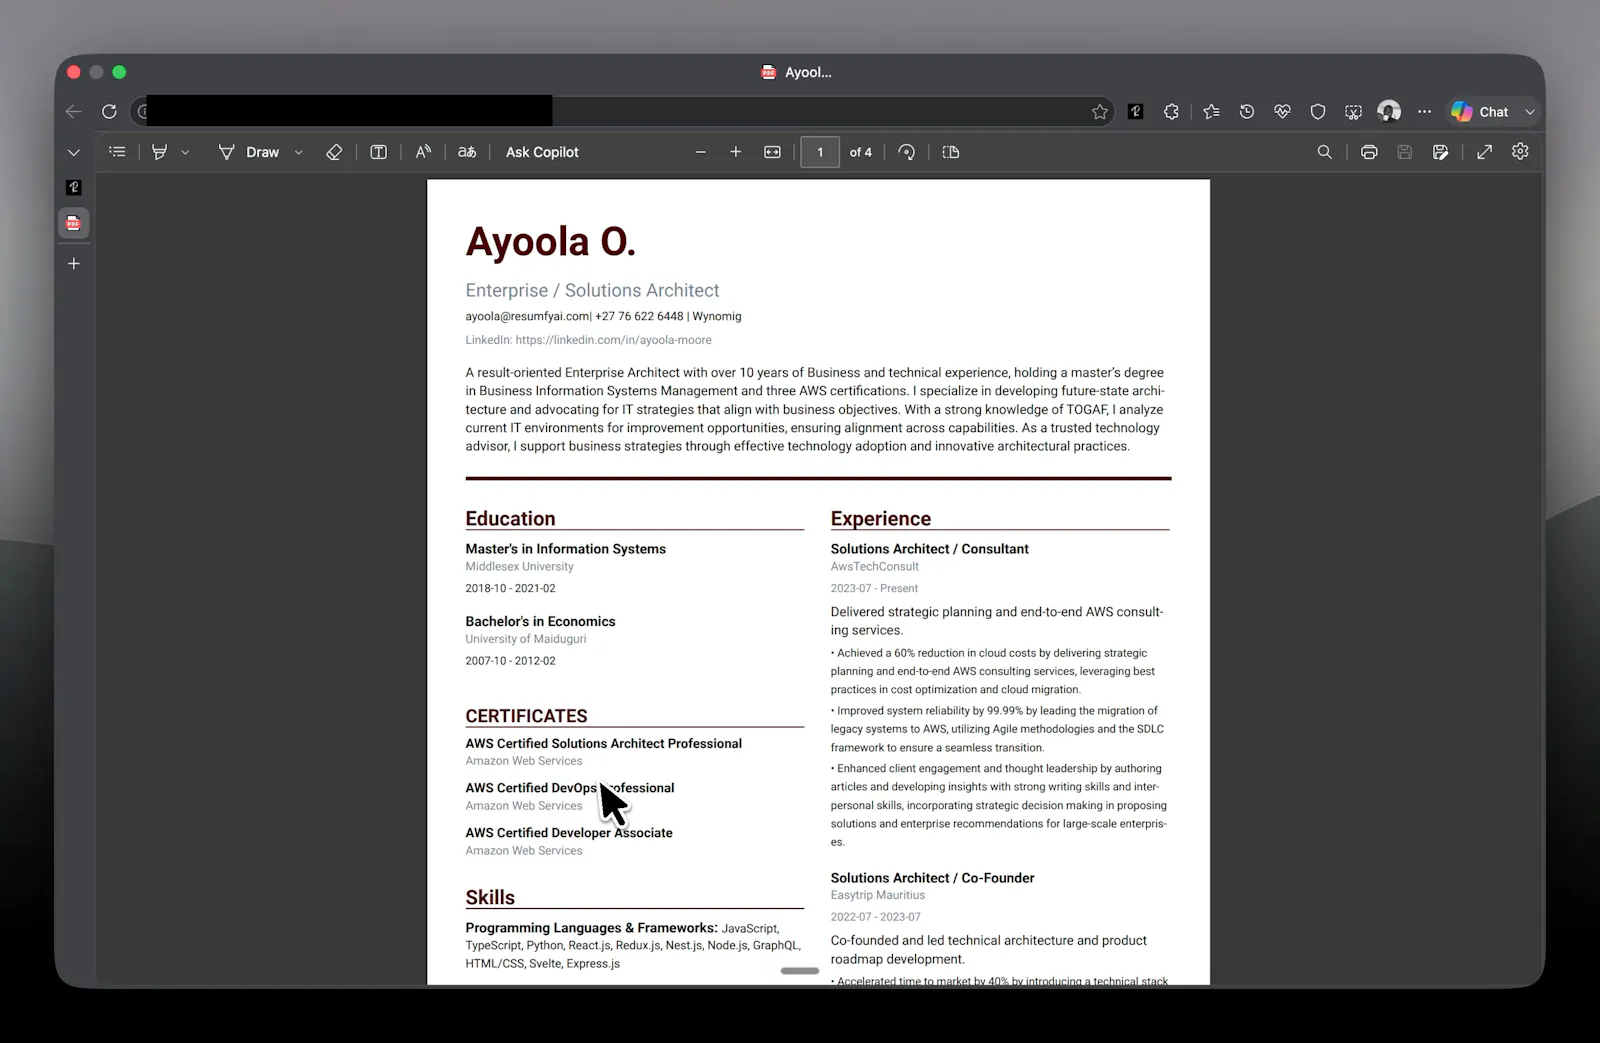Open Copilot Chat

pyautogui.click(x=1480, y=112)
